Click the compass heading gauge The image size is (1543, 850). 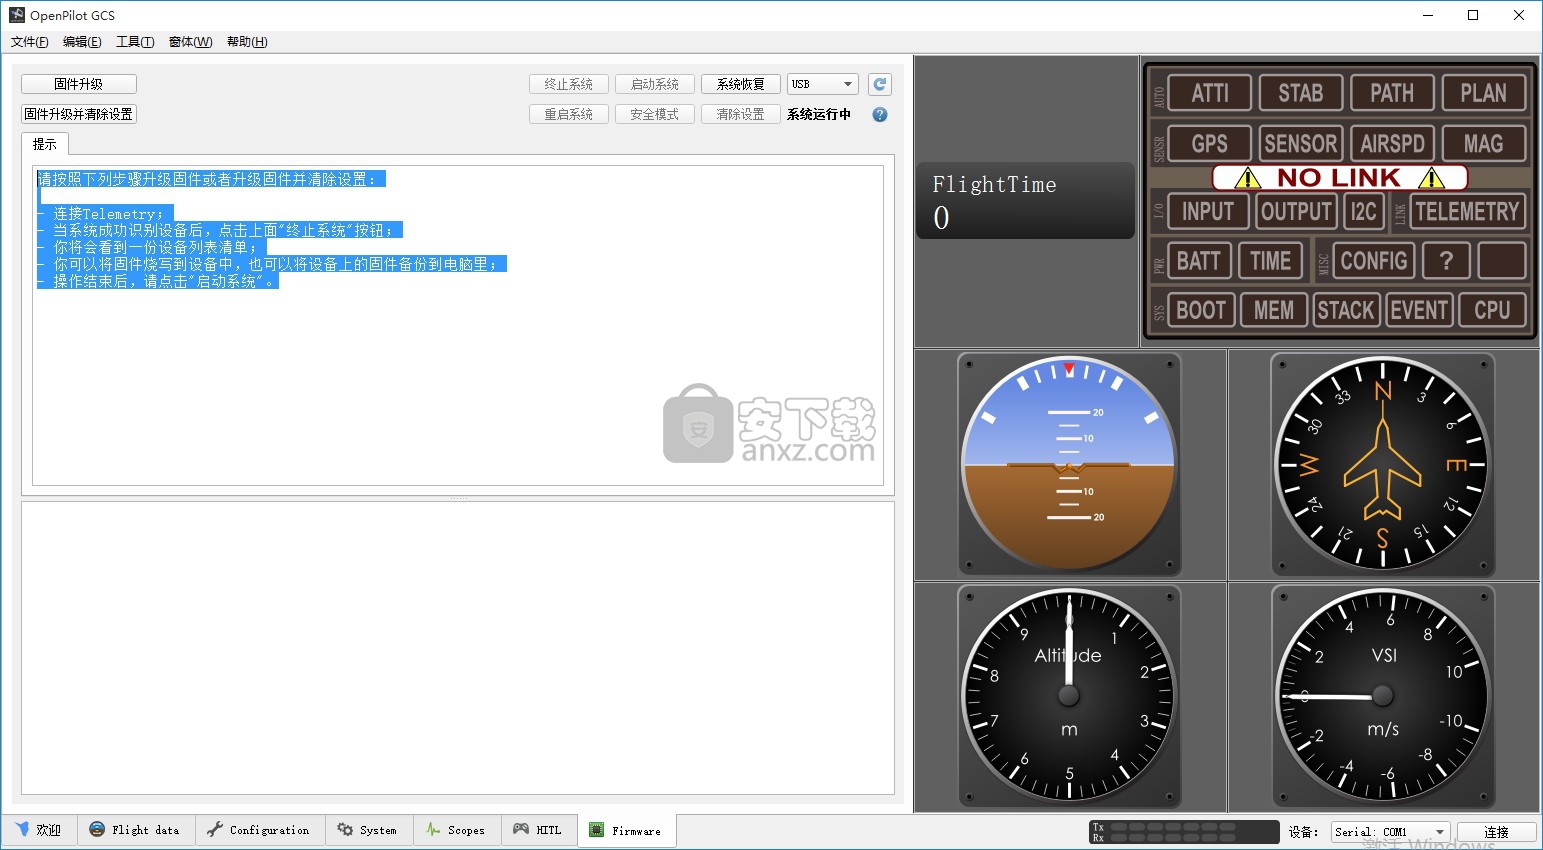pos(1383,464)
